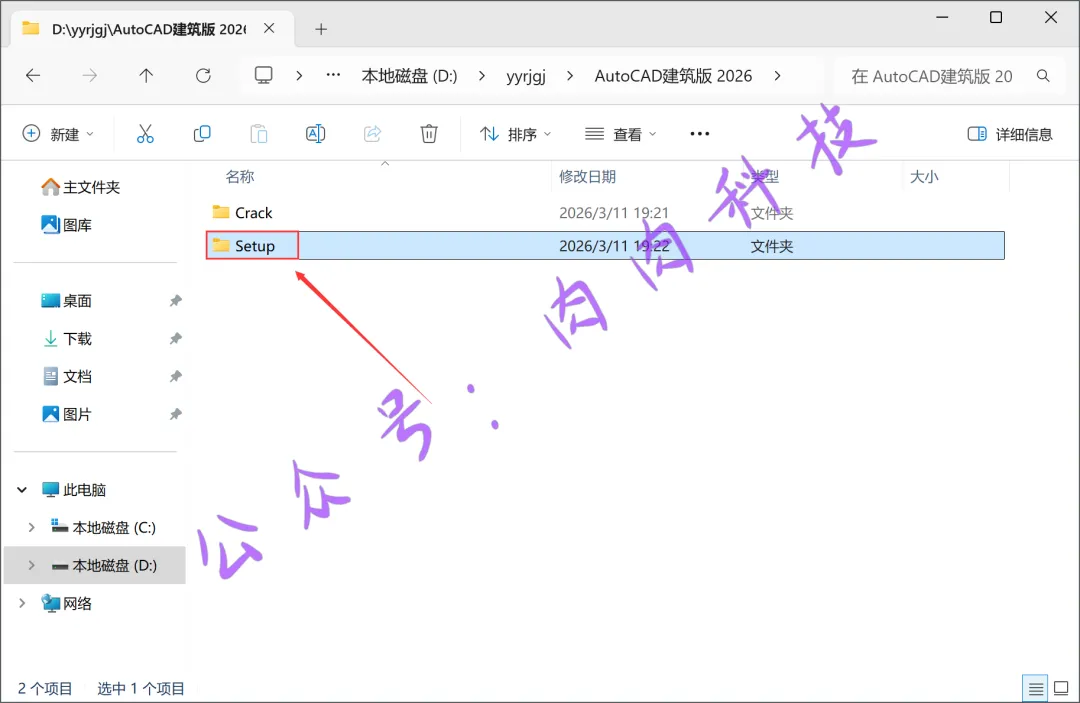Screen dimensions: 1080x703
Task: Open the 排序 (Sort) dropdown
Action: tap(515, 134)
